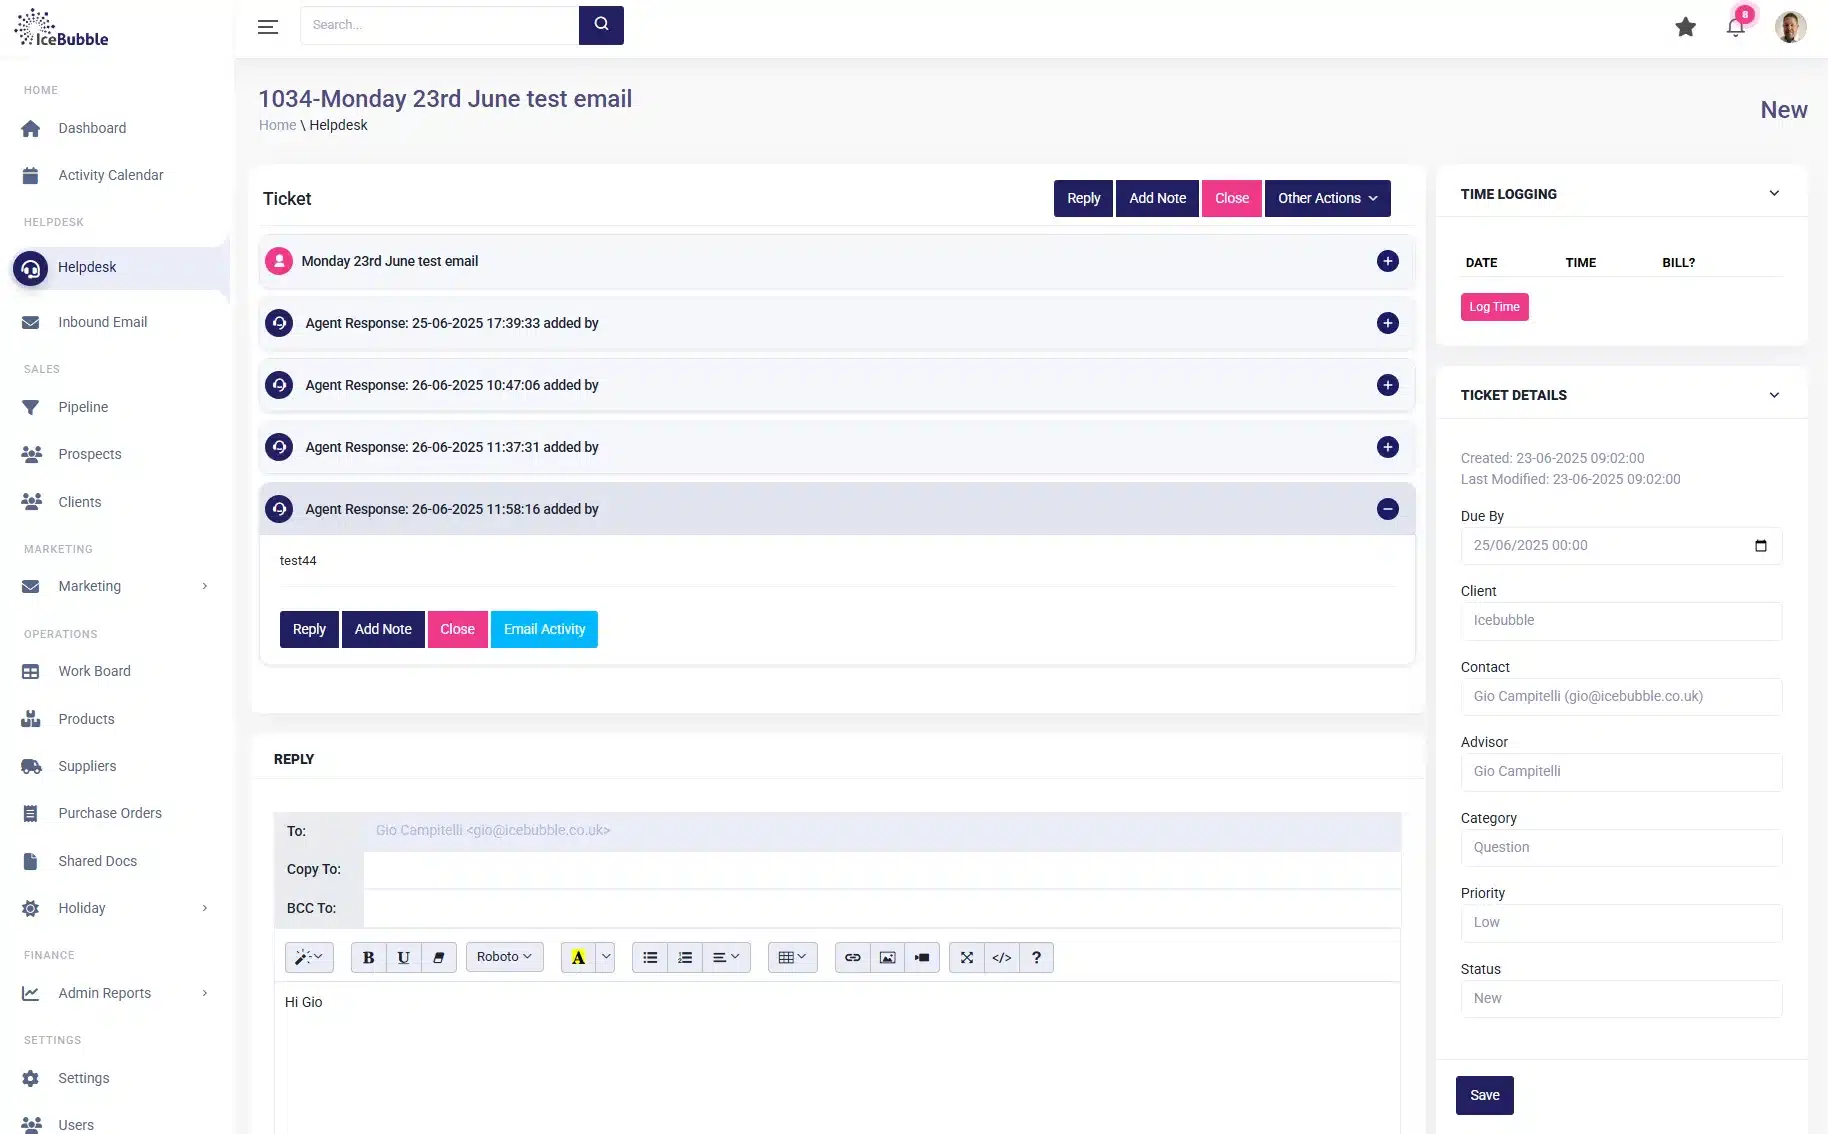Collapse the 26-06-2025 11:58:16 agent response

(x=1387, y=509)
